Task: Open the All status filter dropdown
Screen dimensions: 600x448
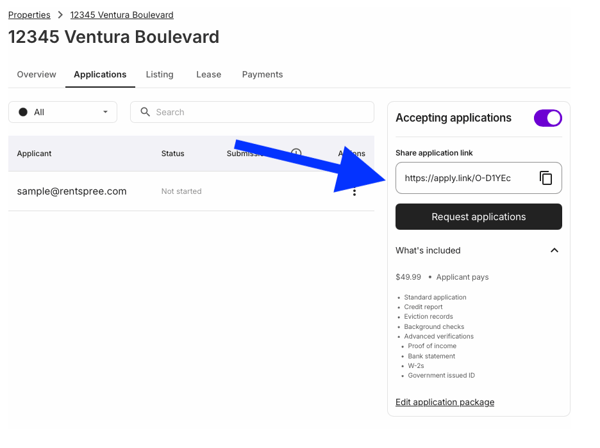Action: (x=63, y=112)
